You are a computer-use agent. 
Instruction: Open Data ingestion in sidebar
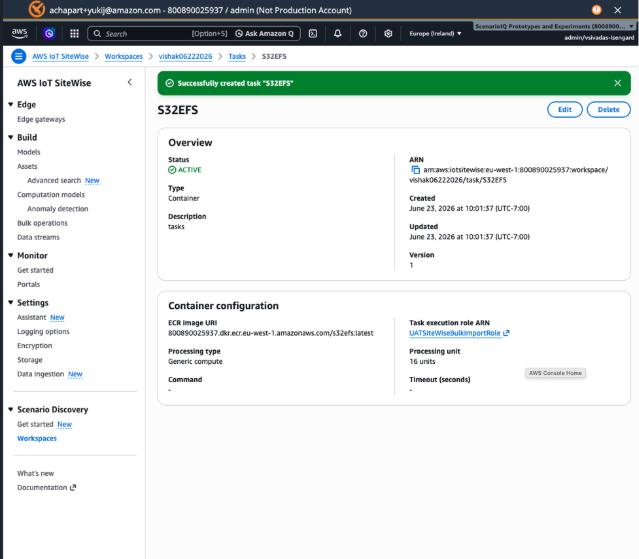click(40, 374)
